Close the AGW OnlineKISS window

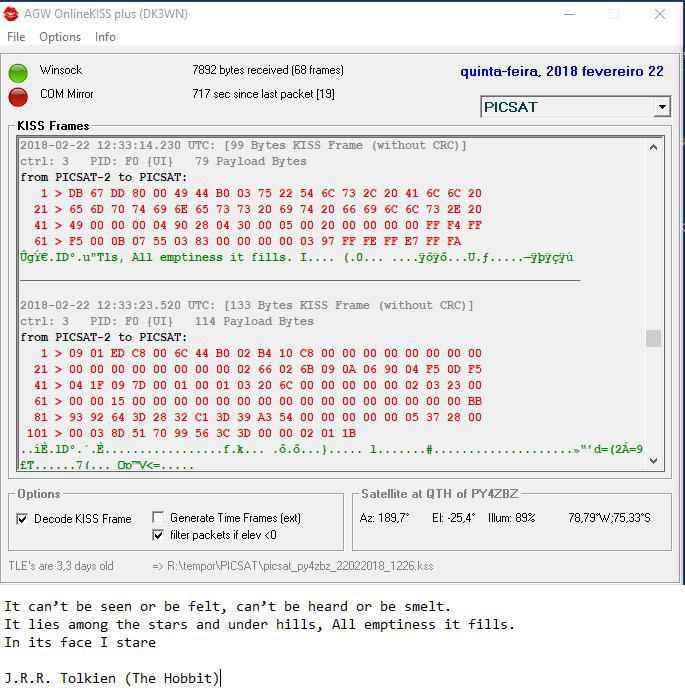pos(660,14)
